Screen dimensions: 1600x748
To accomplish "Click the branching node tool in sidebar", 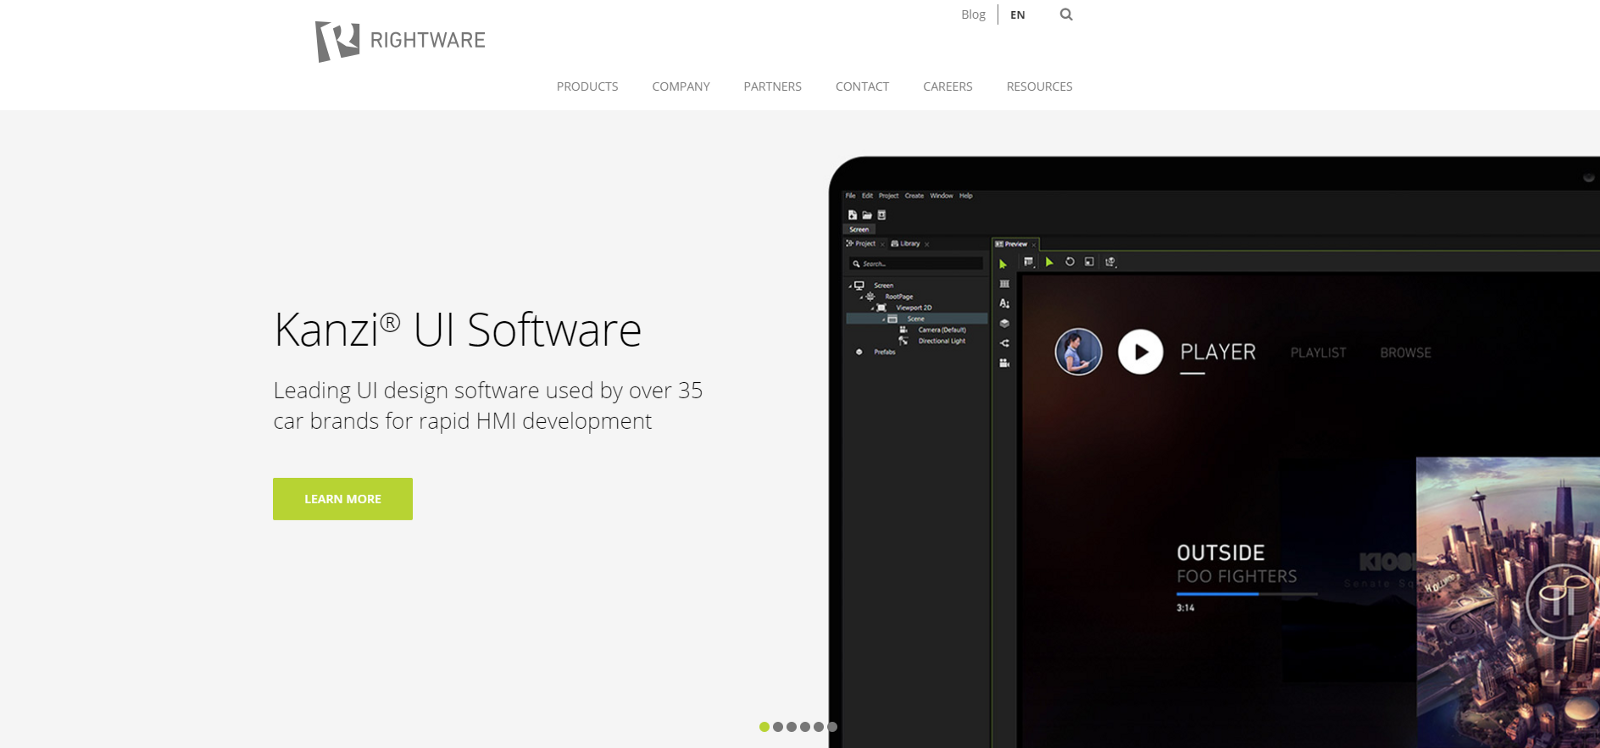I will click(x=1004, y=343).
